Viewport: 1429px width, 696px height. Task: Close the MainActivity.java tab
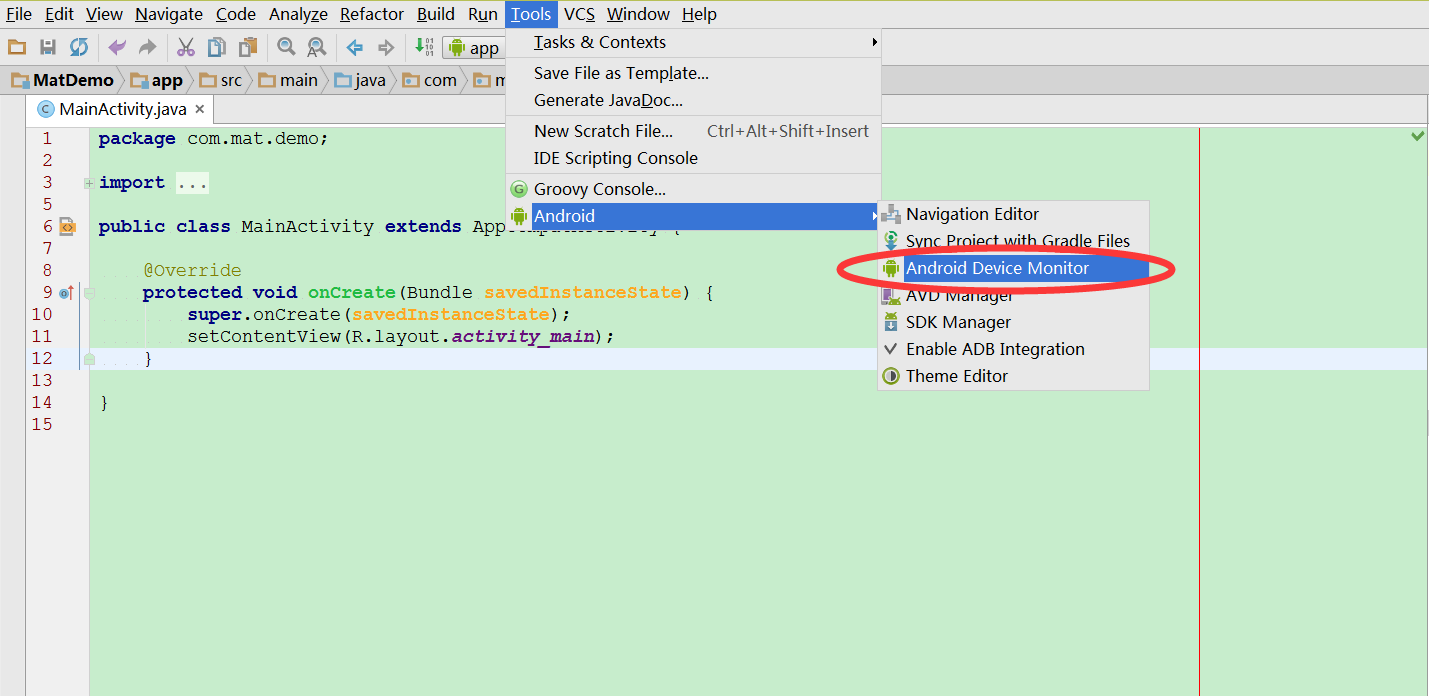coord(199,110)
